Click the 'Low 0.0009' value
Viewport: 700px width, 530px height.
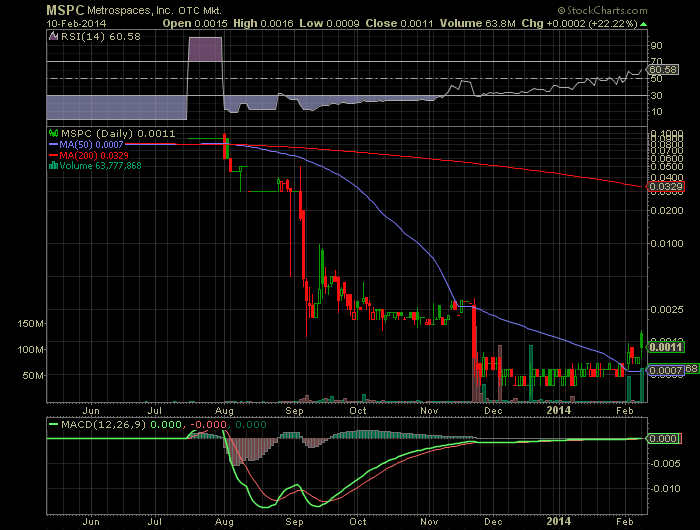[329, 23]
